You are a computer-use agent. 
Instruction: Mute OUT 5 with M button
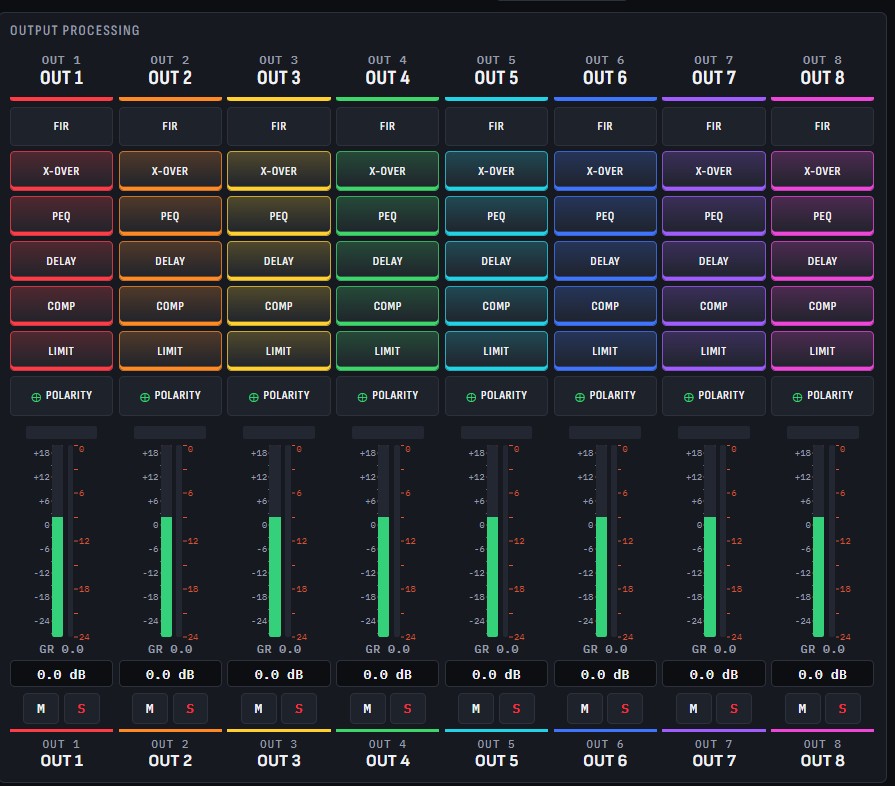point(476,708)
